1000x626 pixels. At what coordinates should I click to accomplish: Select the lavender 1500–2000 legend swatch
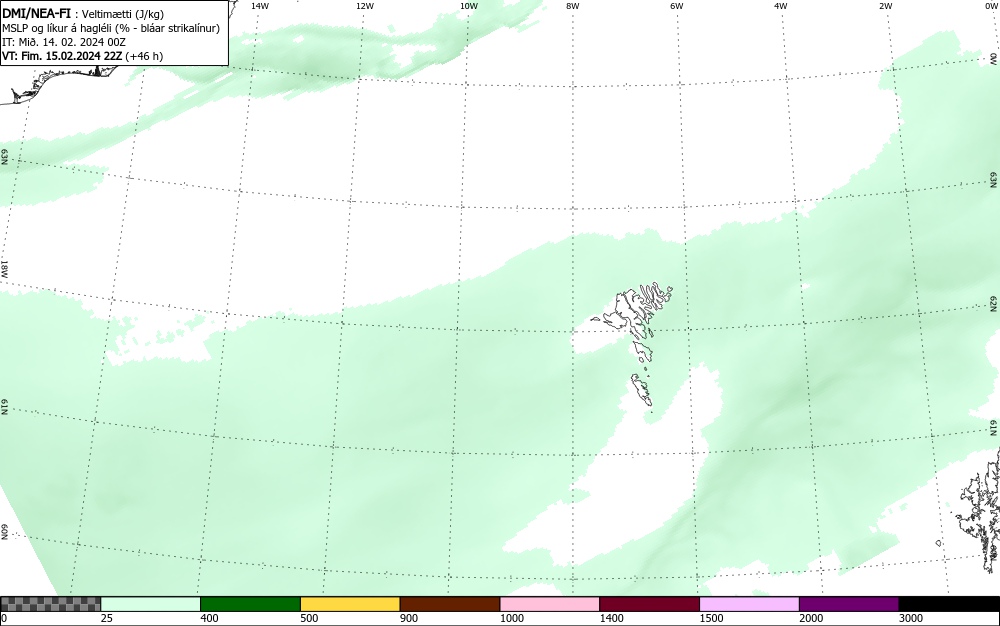click(749, 604)
